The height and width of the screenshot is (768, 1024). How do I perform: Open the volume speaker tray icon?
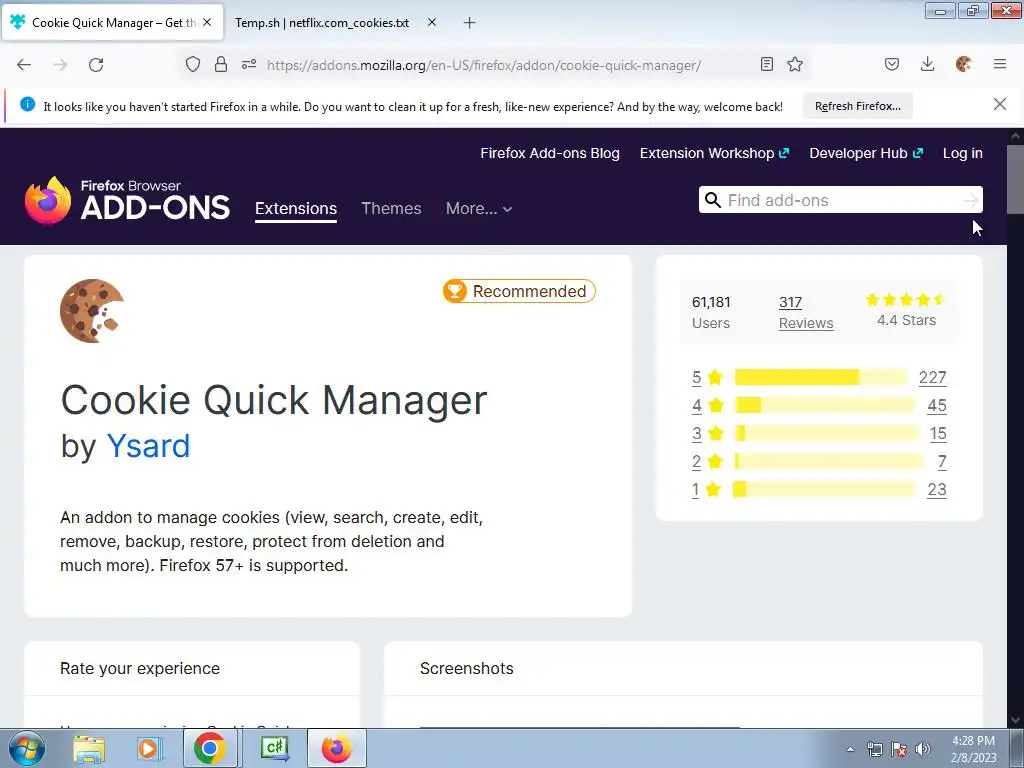tap(923, 749)
